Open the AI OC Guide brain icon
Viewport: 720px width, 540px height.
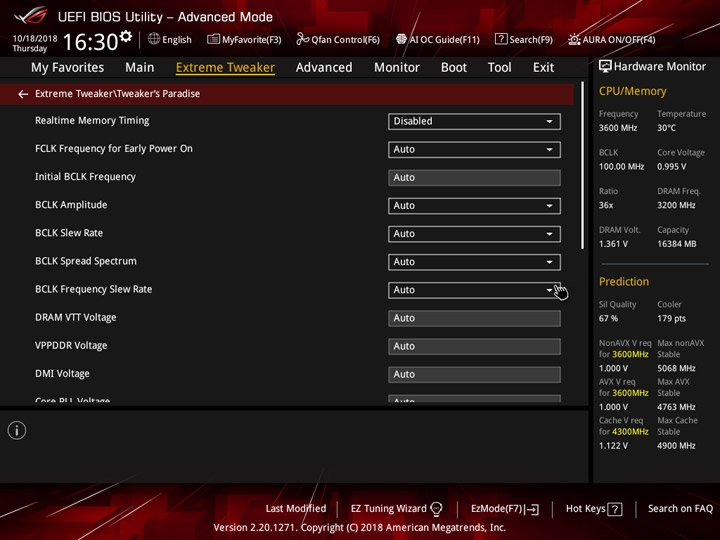point(401,39)
